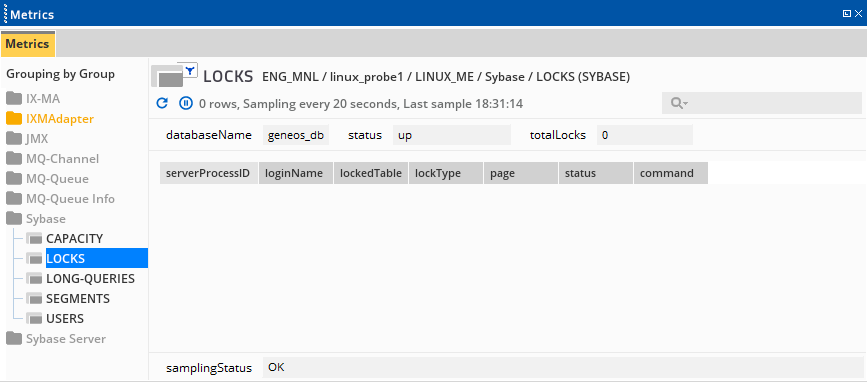This screenshot has width=867, height=382.
Task: Sort by command column header
Action: coord(671,173)
